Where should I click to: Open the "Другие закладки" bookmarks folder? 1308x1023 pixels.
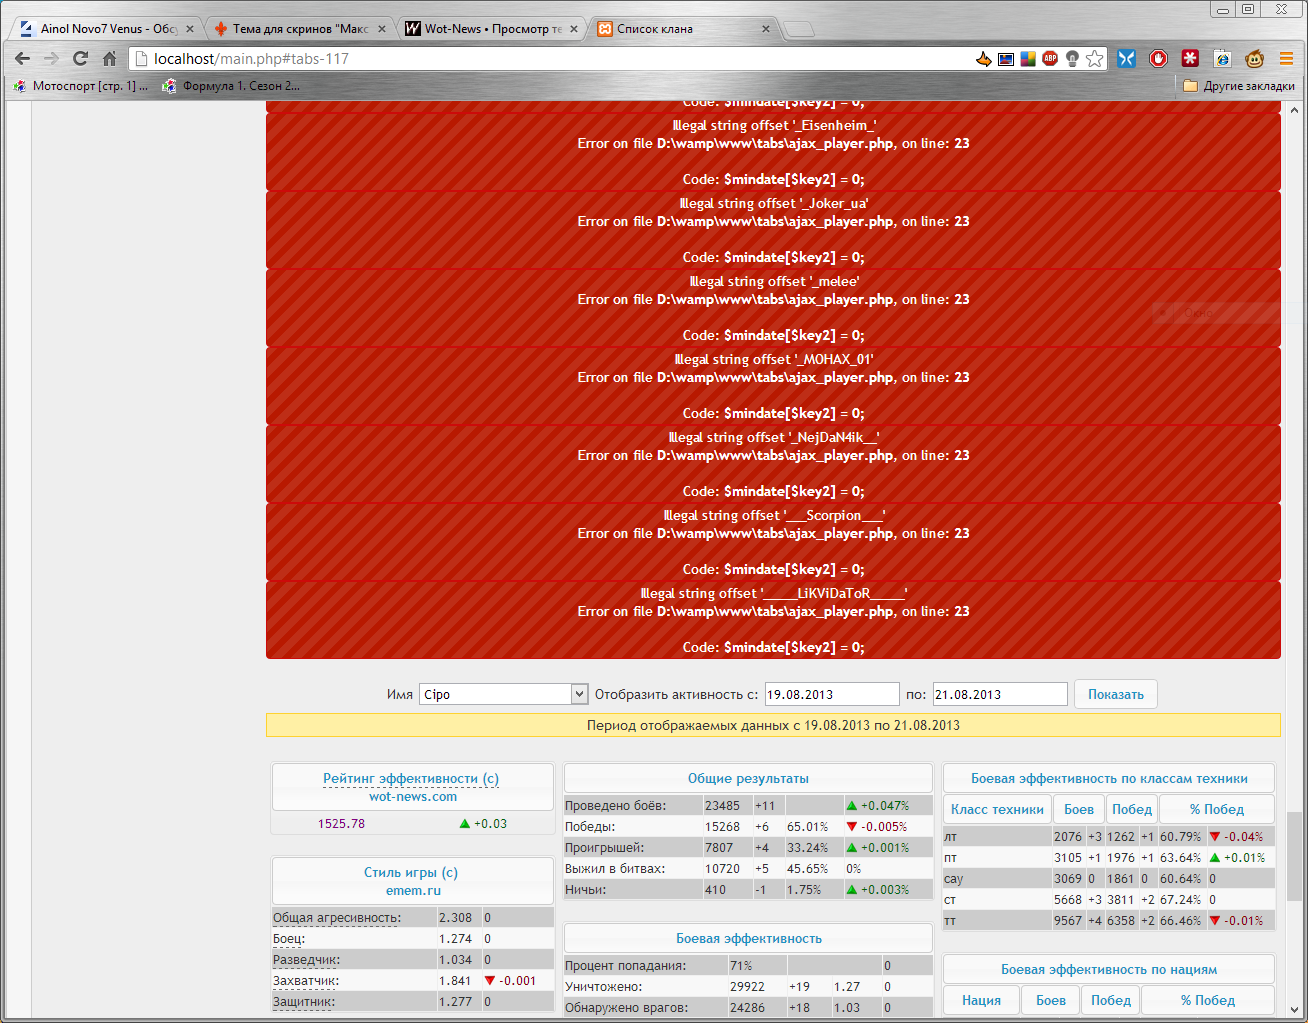pos(1238,86)
